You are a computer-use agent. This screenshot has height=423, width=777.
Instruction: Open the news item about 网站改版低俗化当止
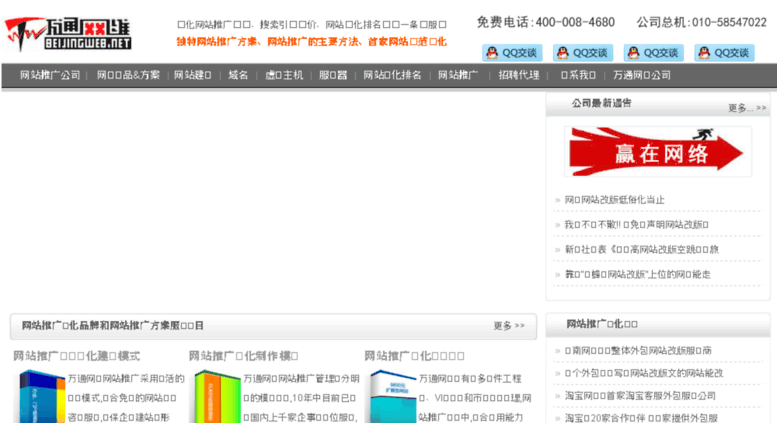(x=614, y=200)
